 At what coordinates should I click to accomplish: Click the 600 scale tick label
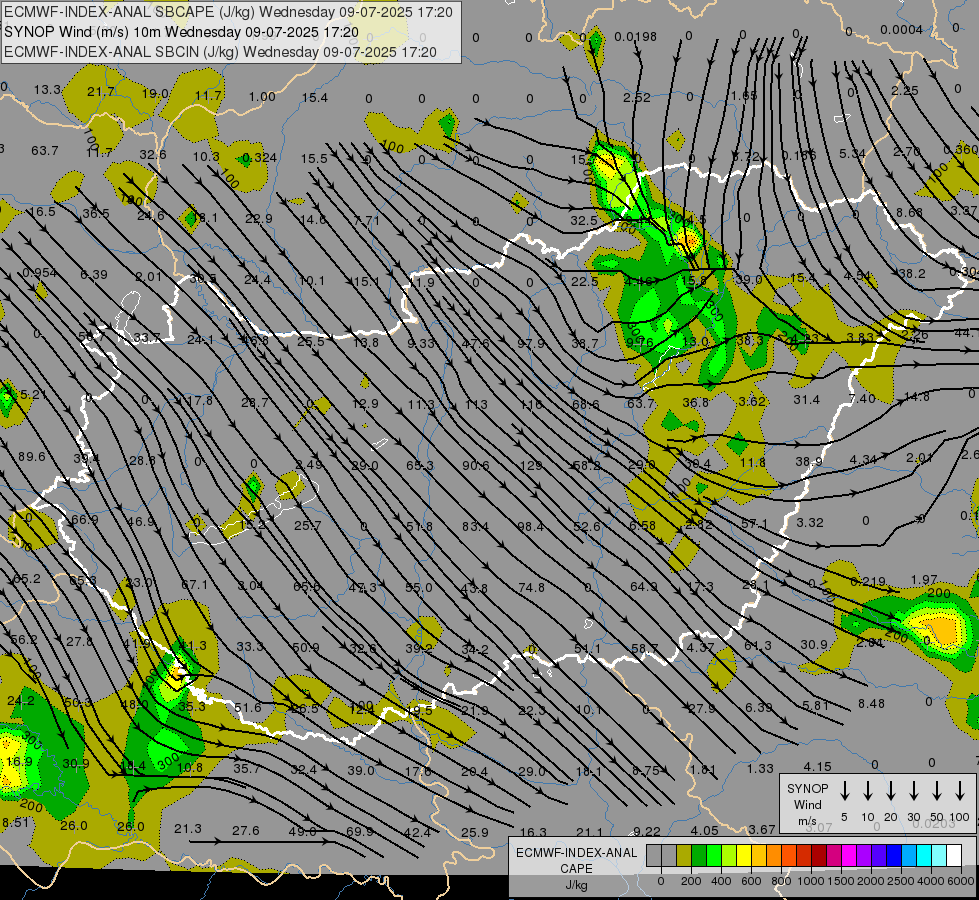pyautogui.click(x=751, y=881)
